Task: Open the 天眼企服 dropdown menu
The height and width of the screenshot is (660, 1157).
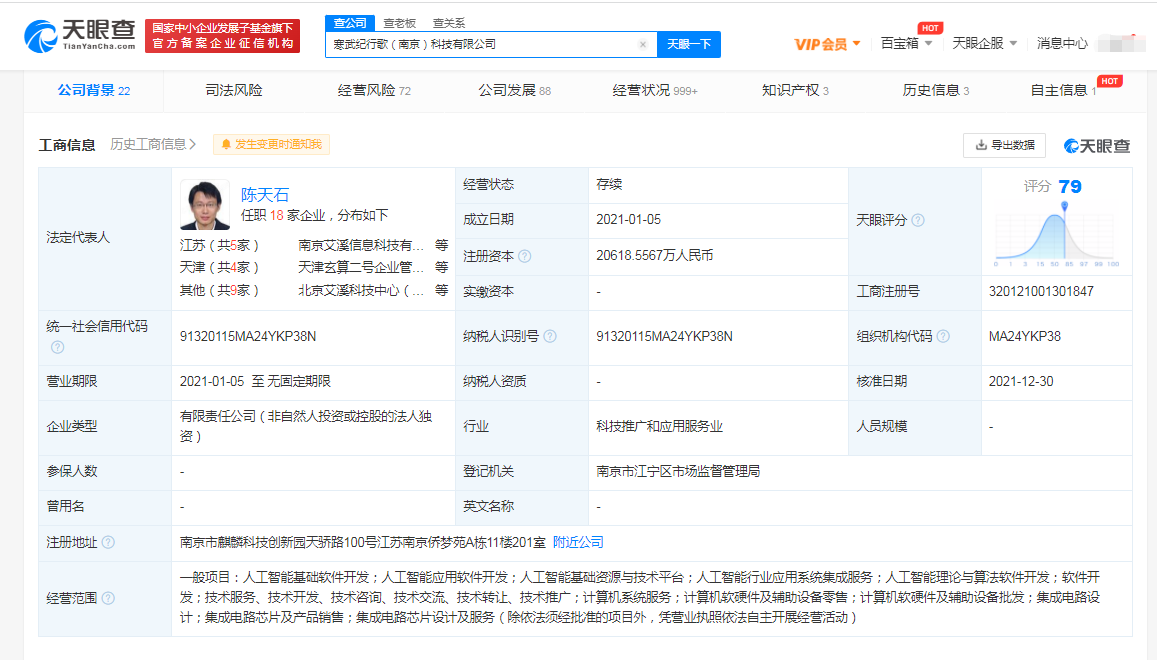Action: tap(984, 44)
